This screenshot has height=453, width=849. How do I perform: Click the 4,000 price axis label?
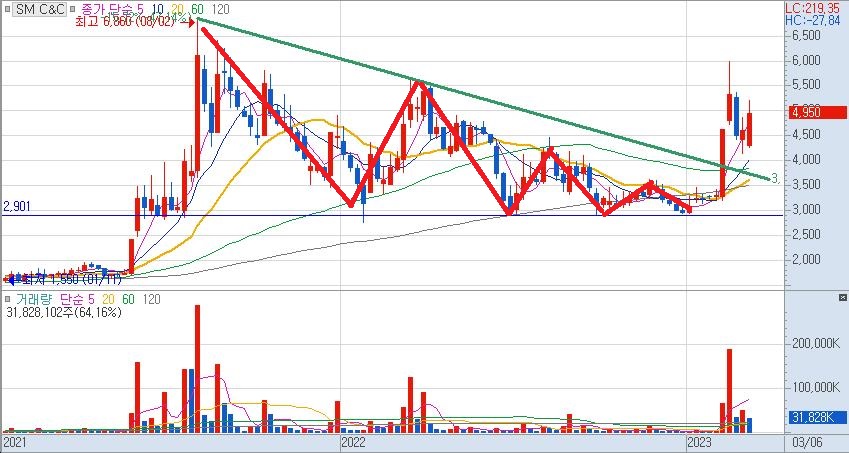point(805,160)
